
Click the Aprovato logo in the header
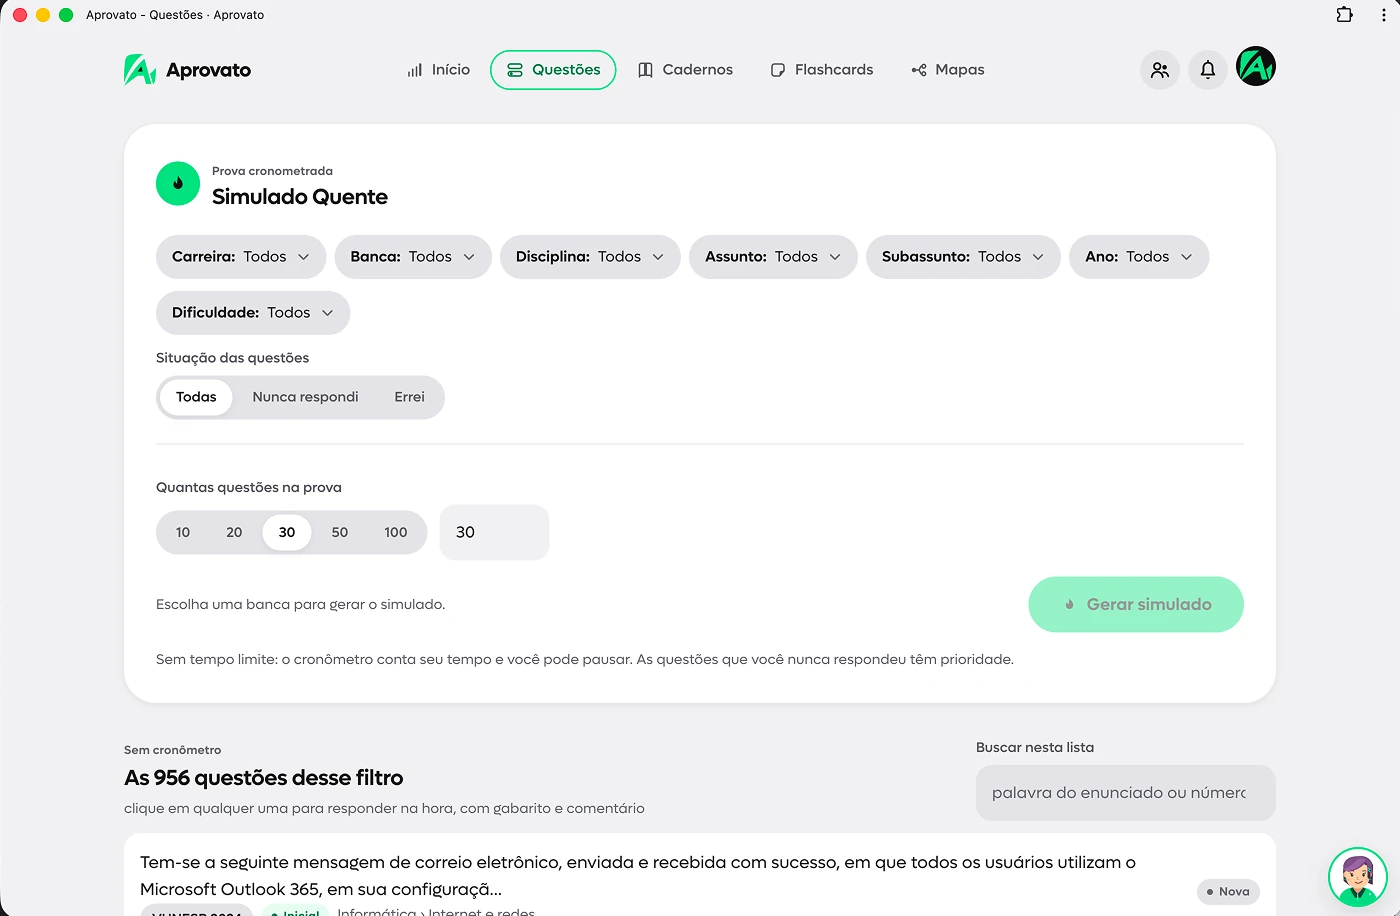tap(187, 70)
